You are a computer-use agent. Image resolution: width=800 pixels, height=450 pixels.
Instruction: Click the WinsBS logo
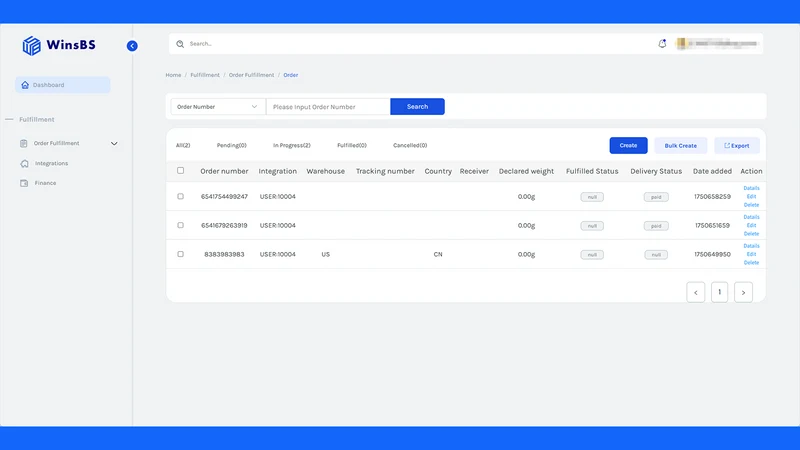click(59, 45)
